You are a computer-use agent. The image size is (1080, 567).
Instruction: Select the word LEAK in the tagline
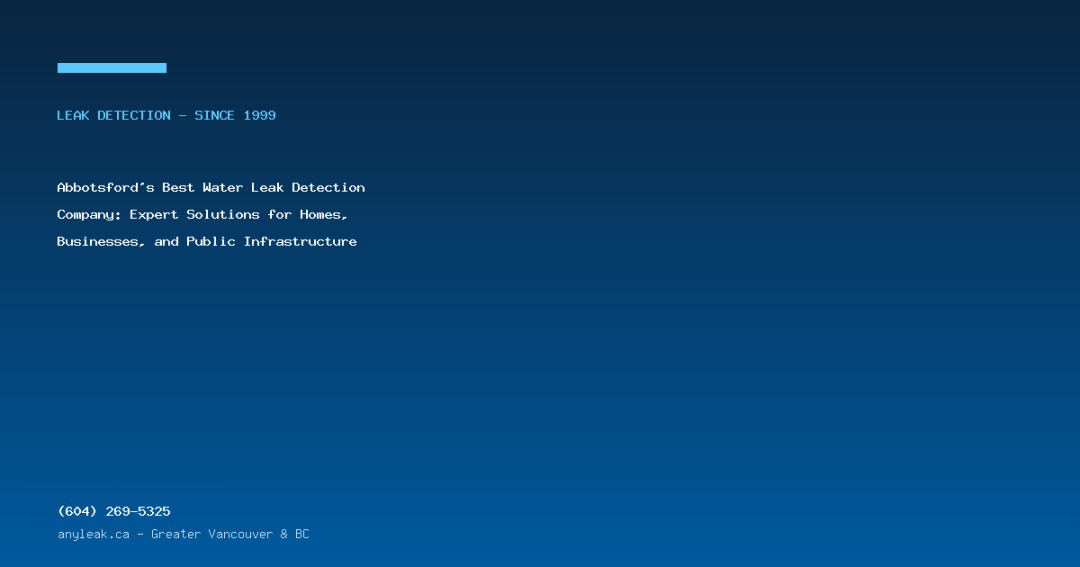coord(73,116)
